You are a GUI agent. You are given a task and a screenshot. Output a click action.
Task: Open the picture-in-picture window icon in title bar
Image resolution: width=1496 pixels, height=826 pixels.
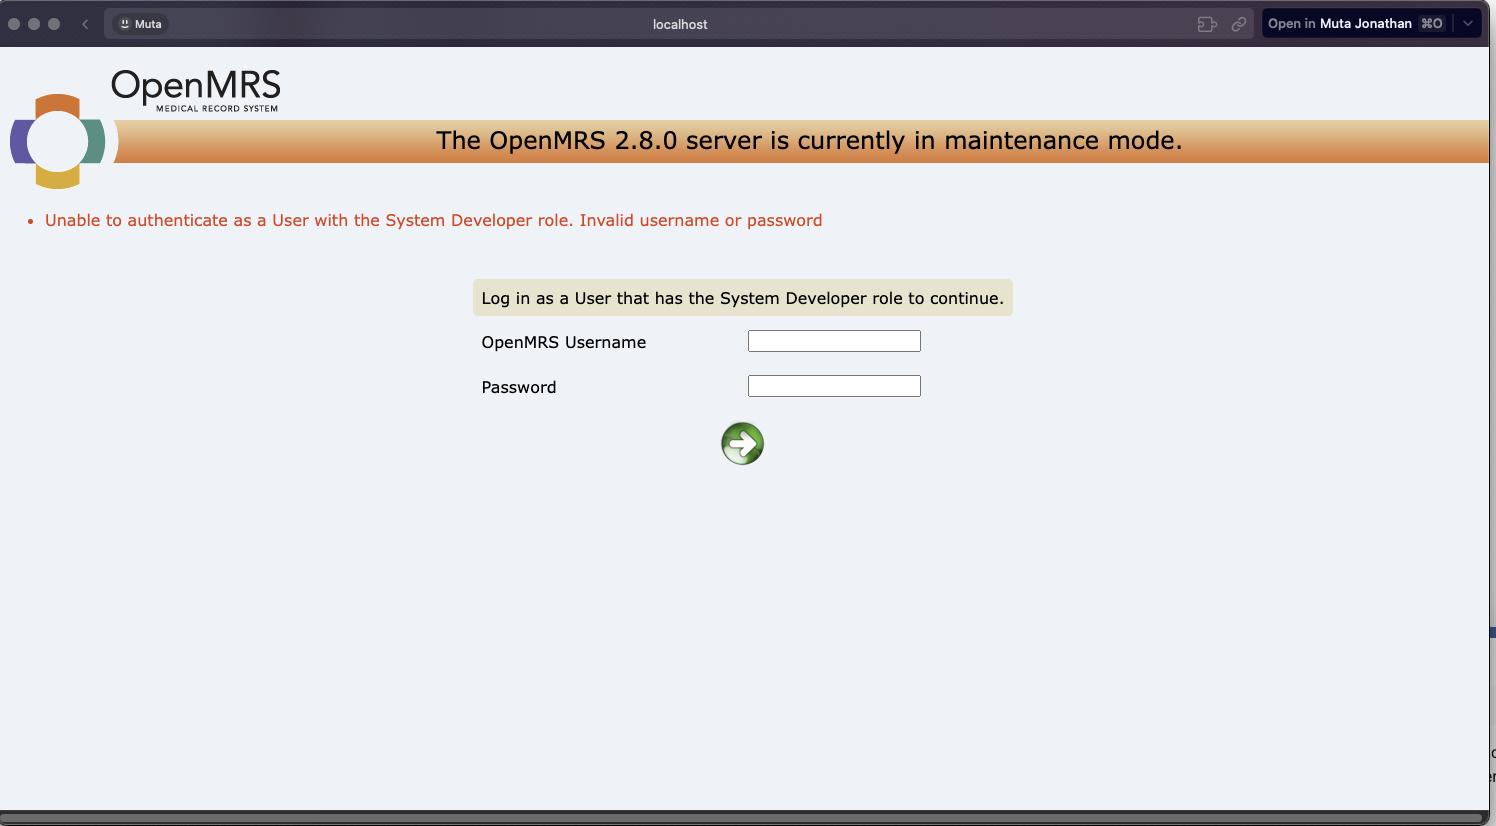click(x=1207, y=24)
